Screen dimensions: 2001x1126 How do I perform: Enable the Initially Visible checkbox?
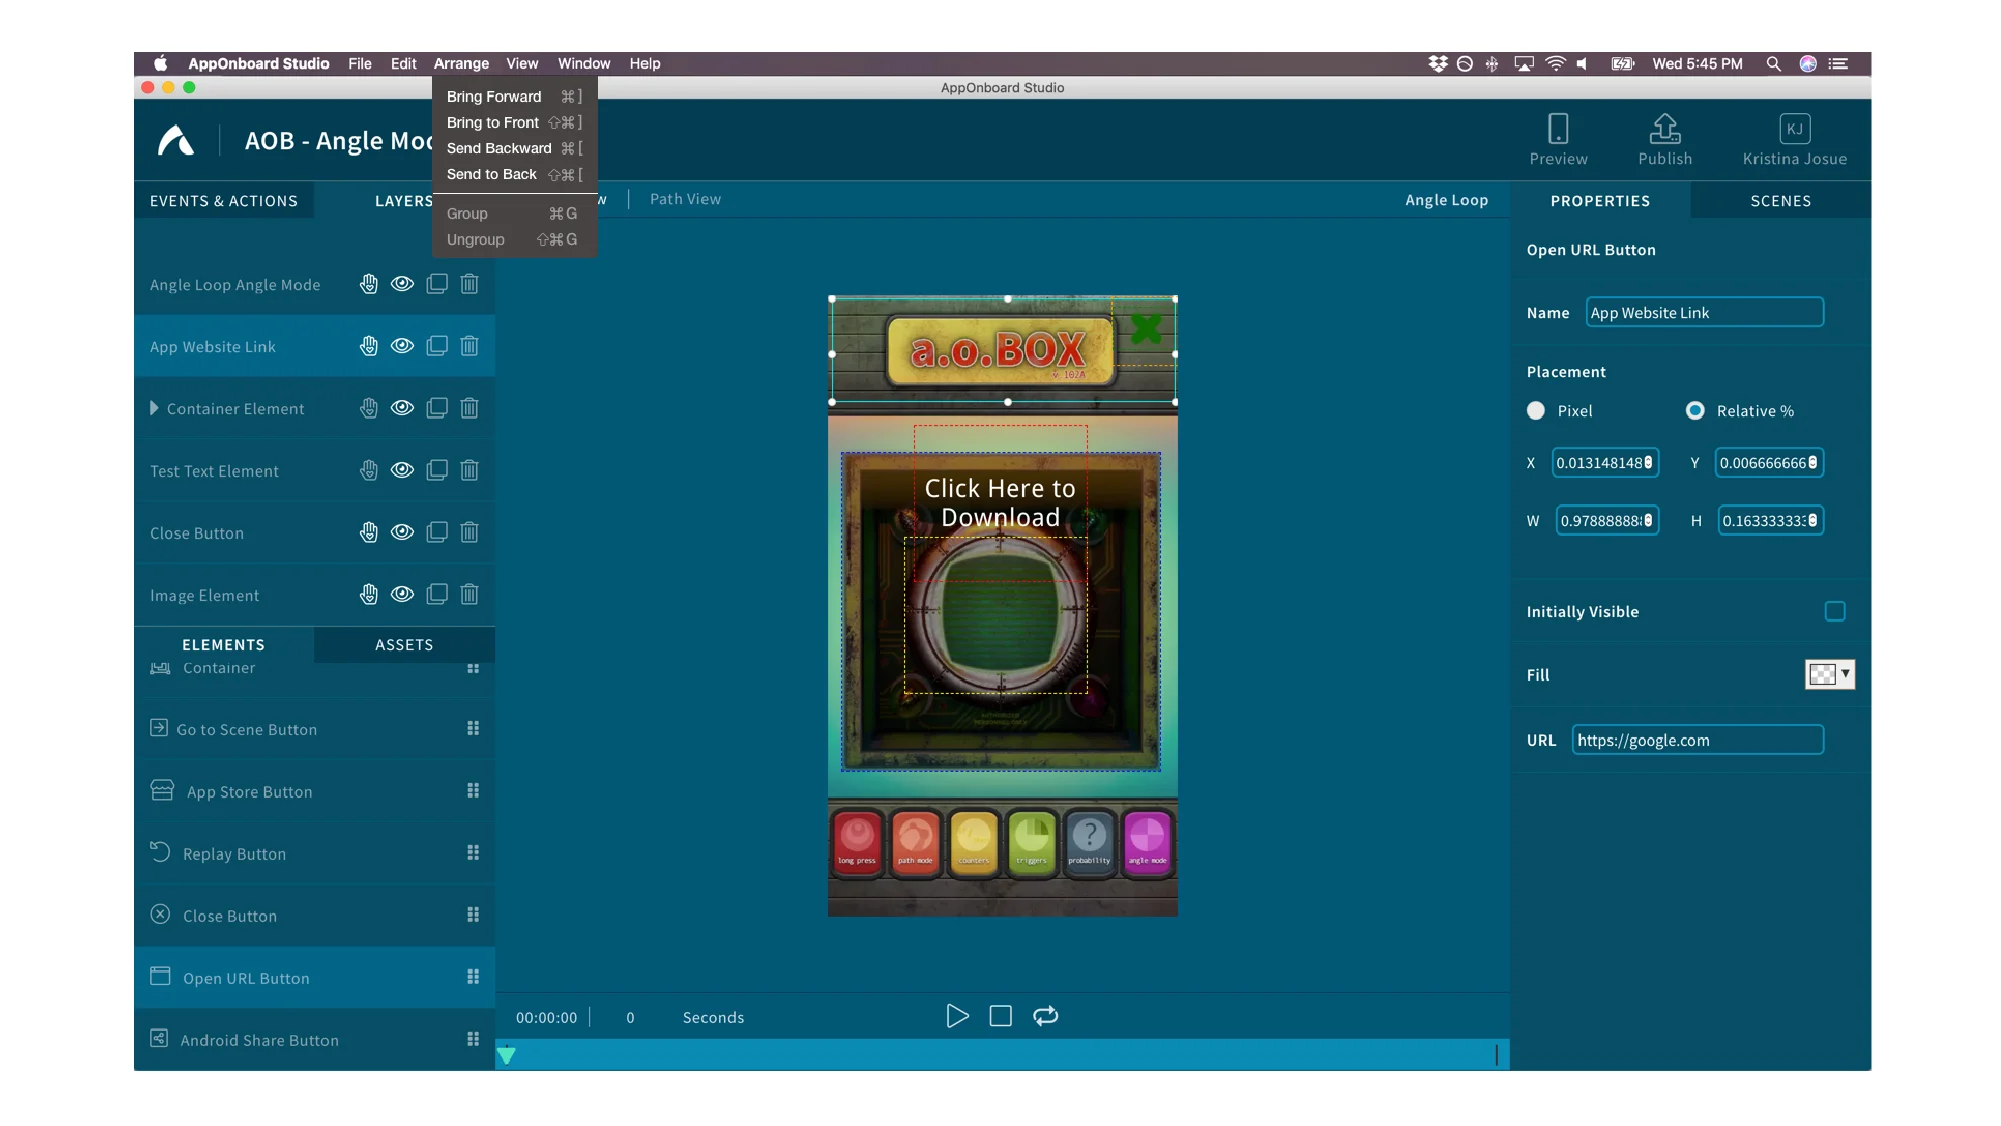[x=1834, y=611]
